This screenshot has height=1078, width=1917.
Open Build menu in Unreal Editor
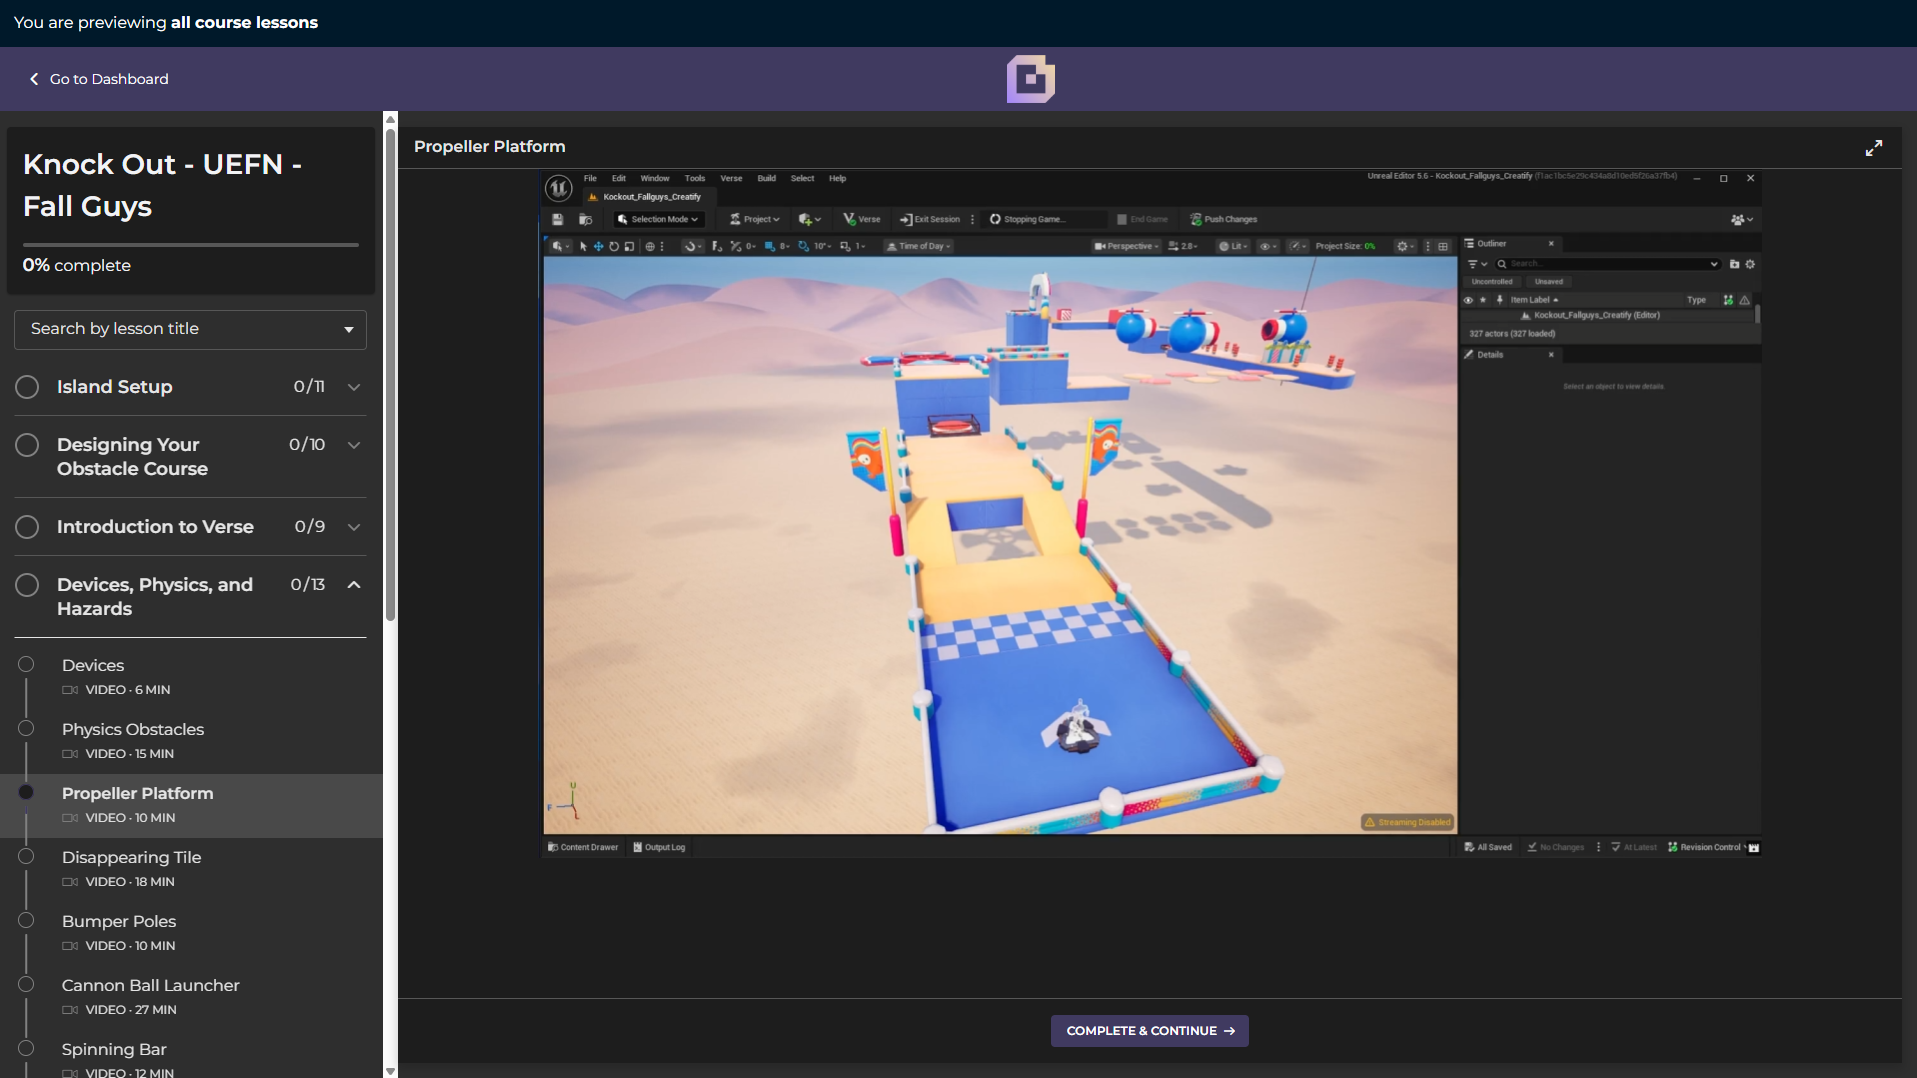coord(767,178)
